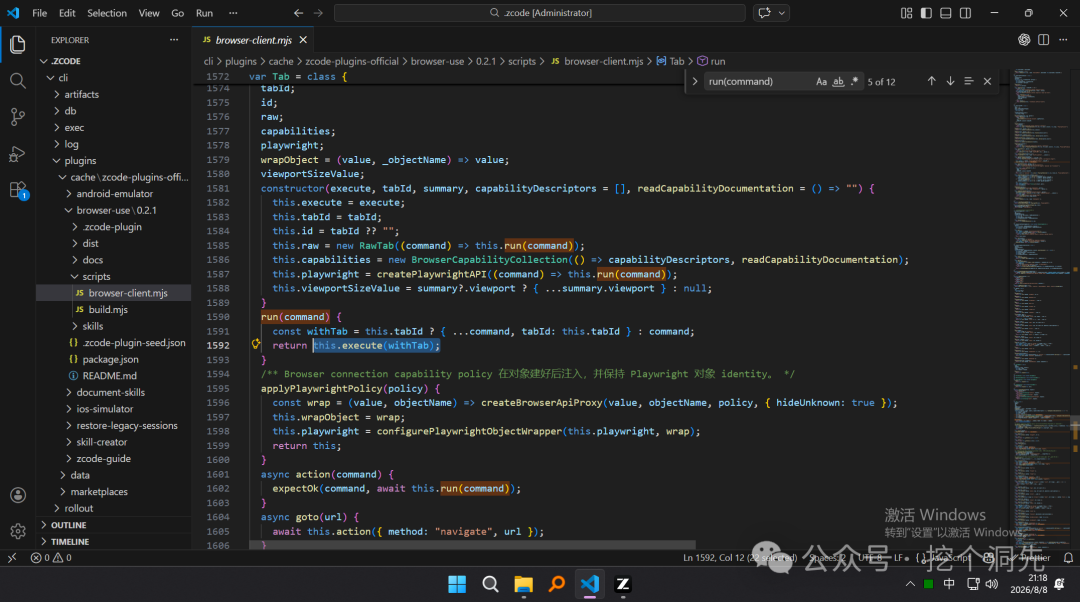The width and height of the screenshot is (1080, 602).
Task: Open the Search view in the activity bar
Action: (18, 81)
